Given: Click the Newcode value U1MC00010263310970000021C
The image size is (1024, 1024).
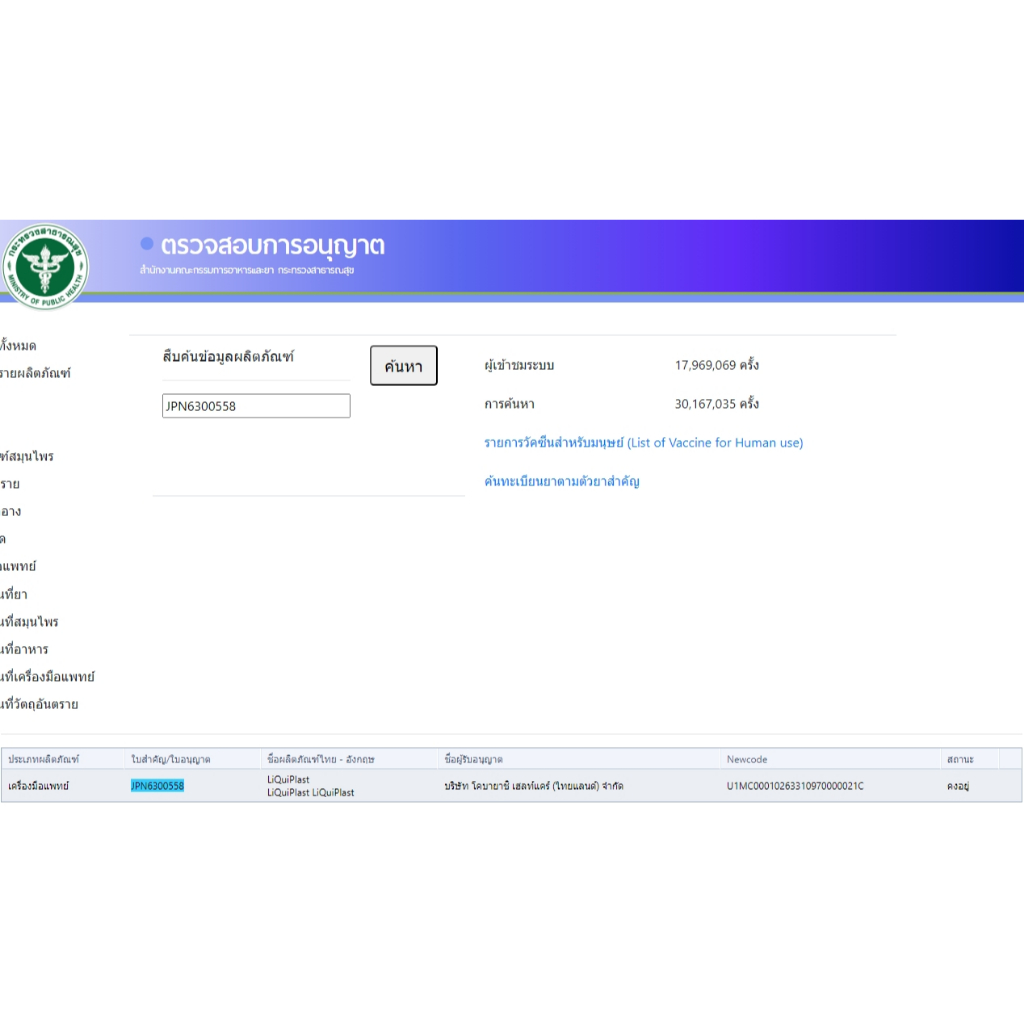Looking at the screenshot, I should pos(795,786).
